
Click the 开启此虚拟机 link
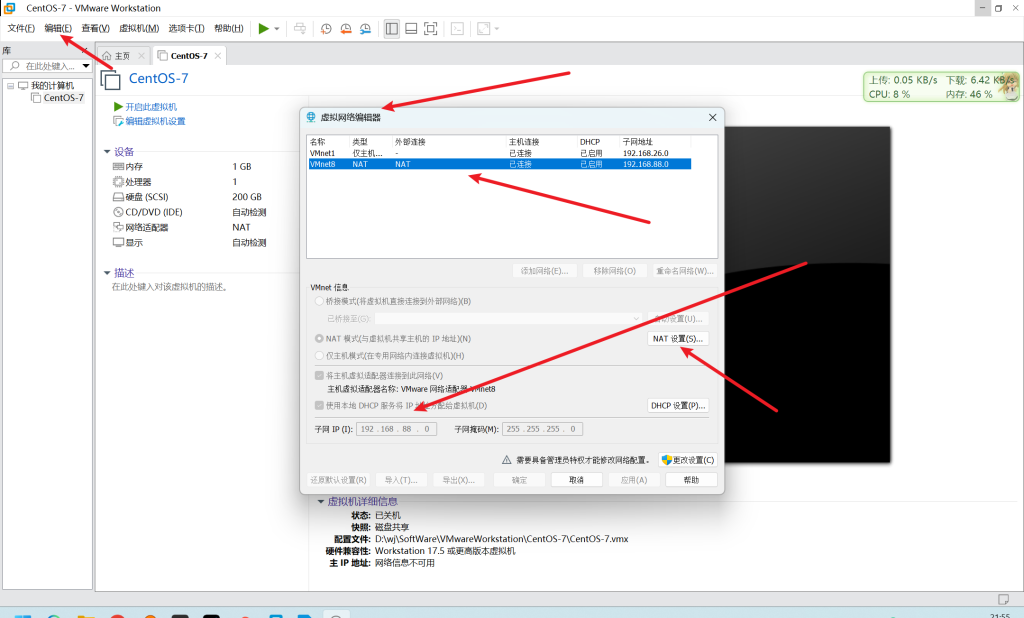[x=151, y=106]
